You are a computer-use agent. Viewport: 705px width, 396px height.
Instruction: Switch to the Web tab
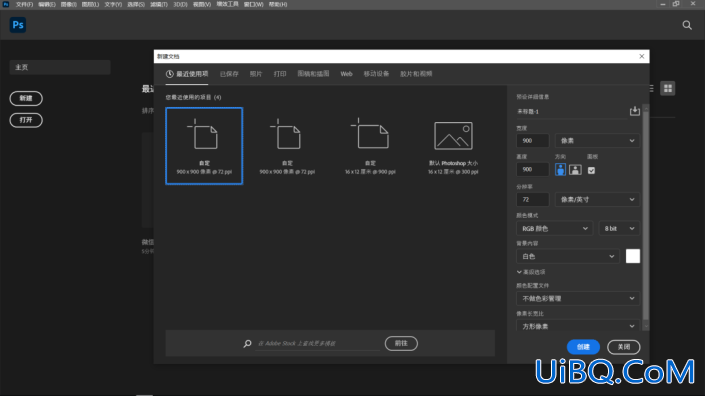click(346, 74)
